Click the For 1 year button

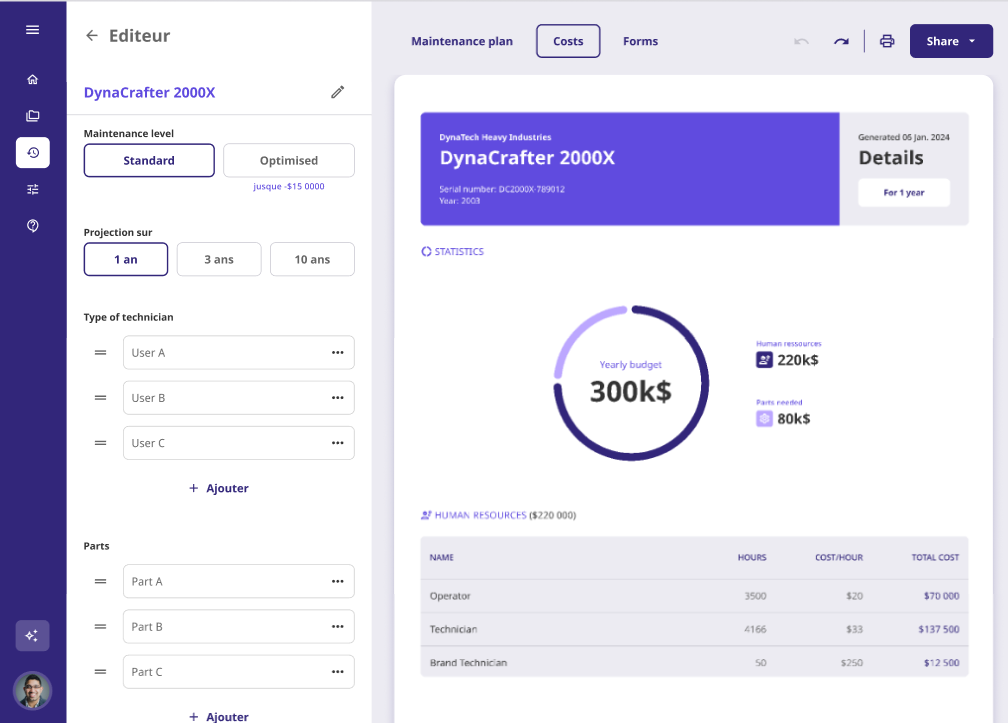tap(903, 192)
